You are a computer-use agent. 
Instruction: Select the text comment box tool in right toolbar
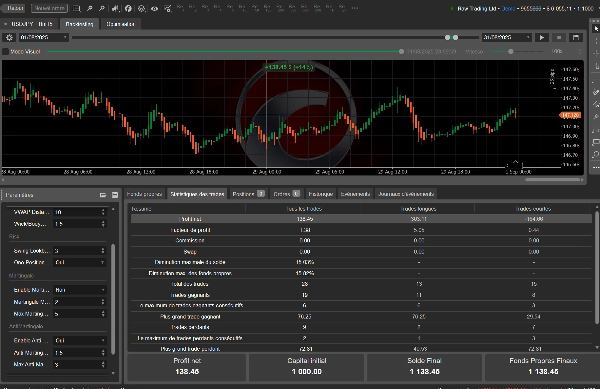(596, 142)
